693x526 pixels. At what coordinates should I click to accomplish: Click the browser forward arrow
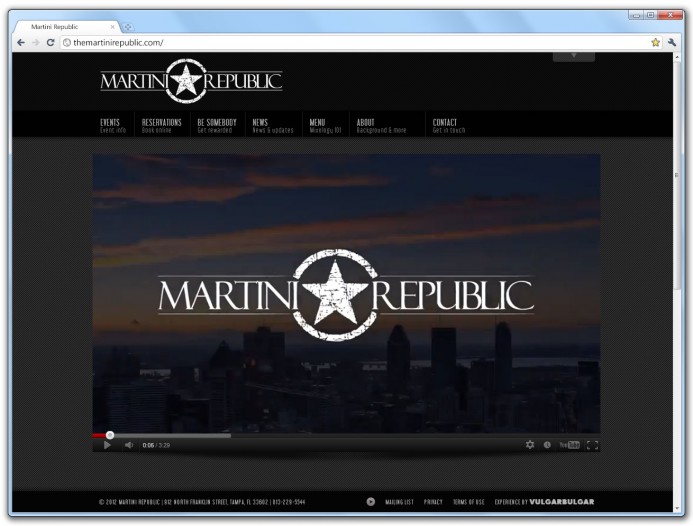click(36, 42)
